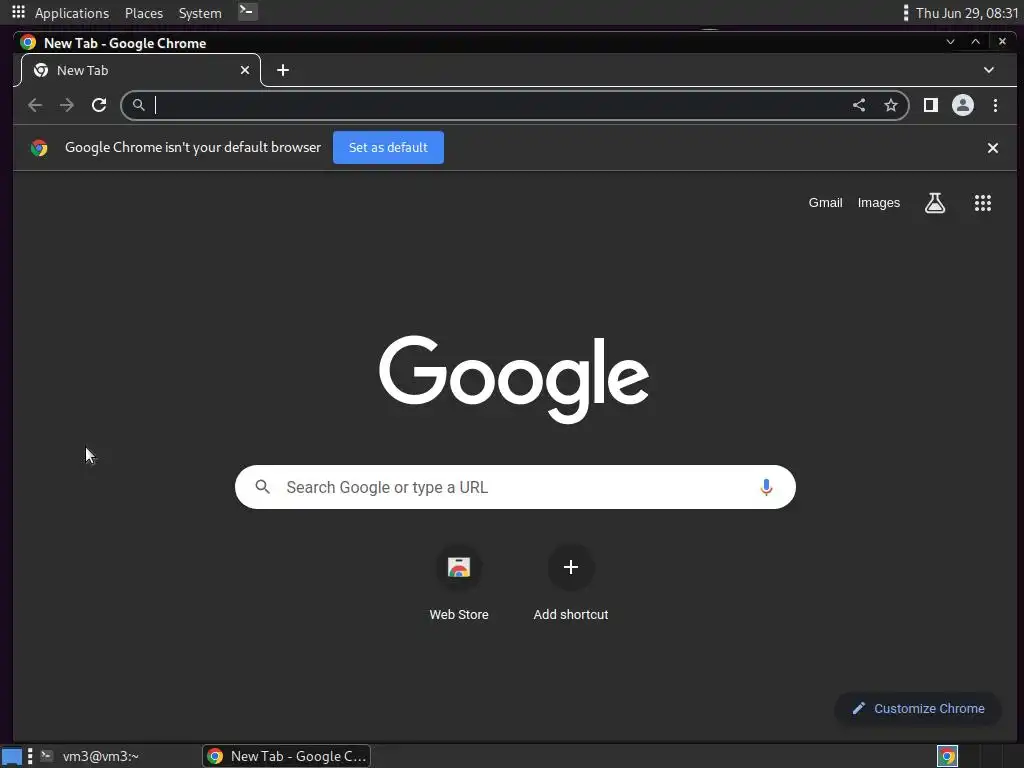Open the Places menu
This screenshot has width=1024, height=768.
click(x=144, y=13)
